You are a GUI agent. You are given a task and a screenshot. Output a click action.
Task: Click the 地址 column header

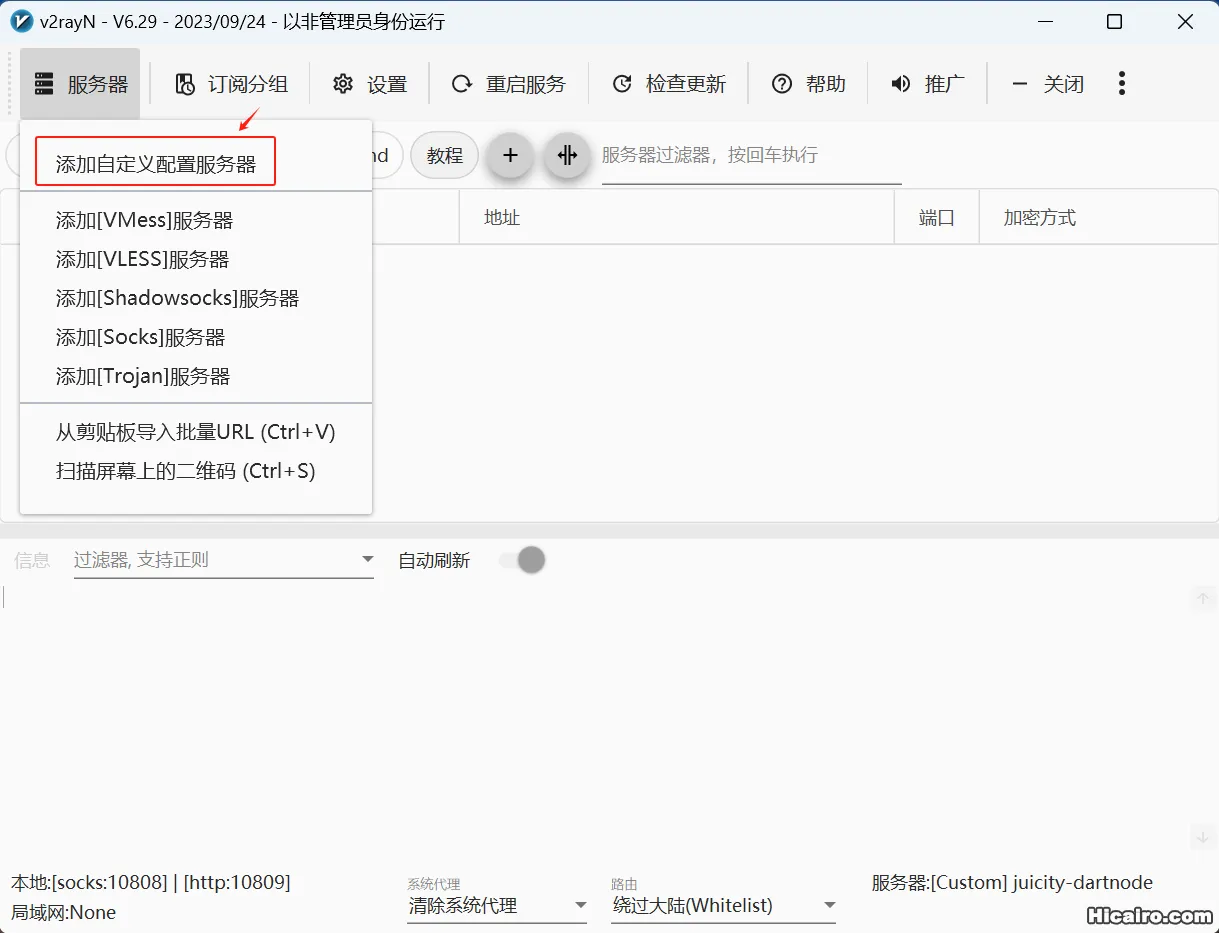pyautogui.click(x=677, y=218)
